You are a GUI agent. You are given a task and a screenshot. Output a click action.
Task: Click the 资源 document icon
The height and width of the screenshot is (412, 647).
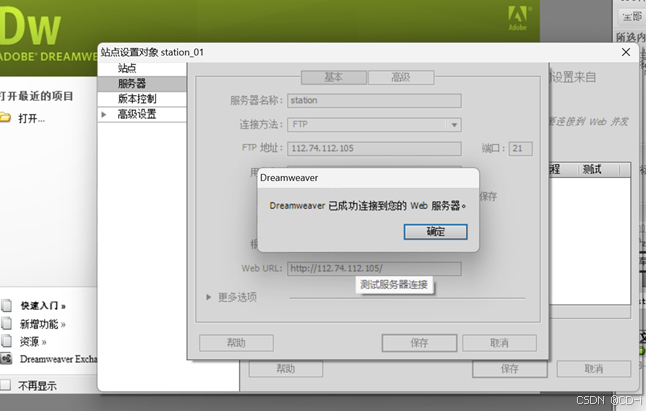6,341
